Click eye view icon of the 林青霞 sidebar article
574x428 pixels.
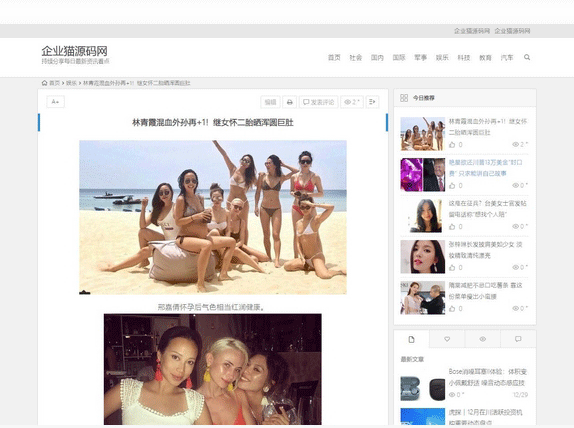(515, 145)
